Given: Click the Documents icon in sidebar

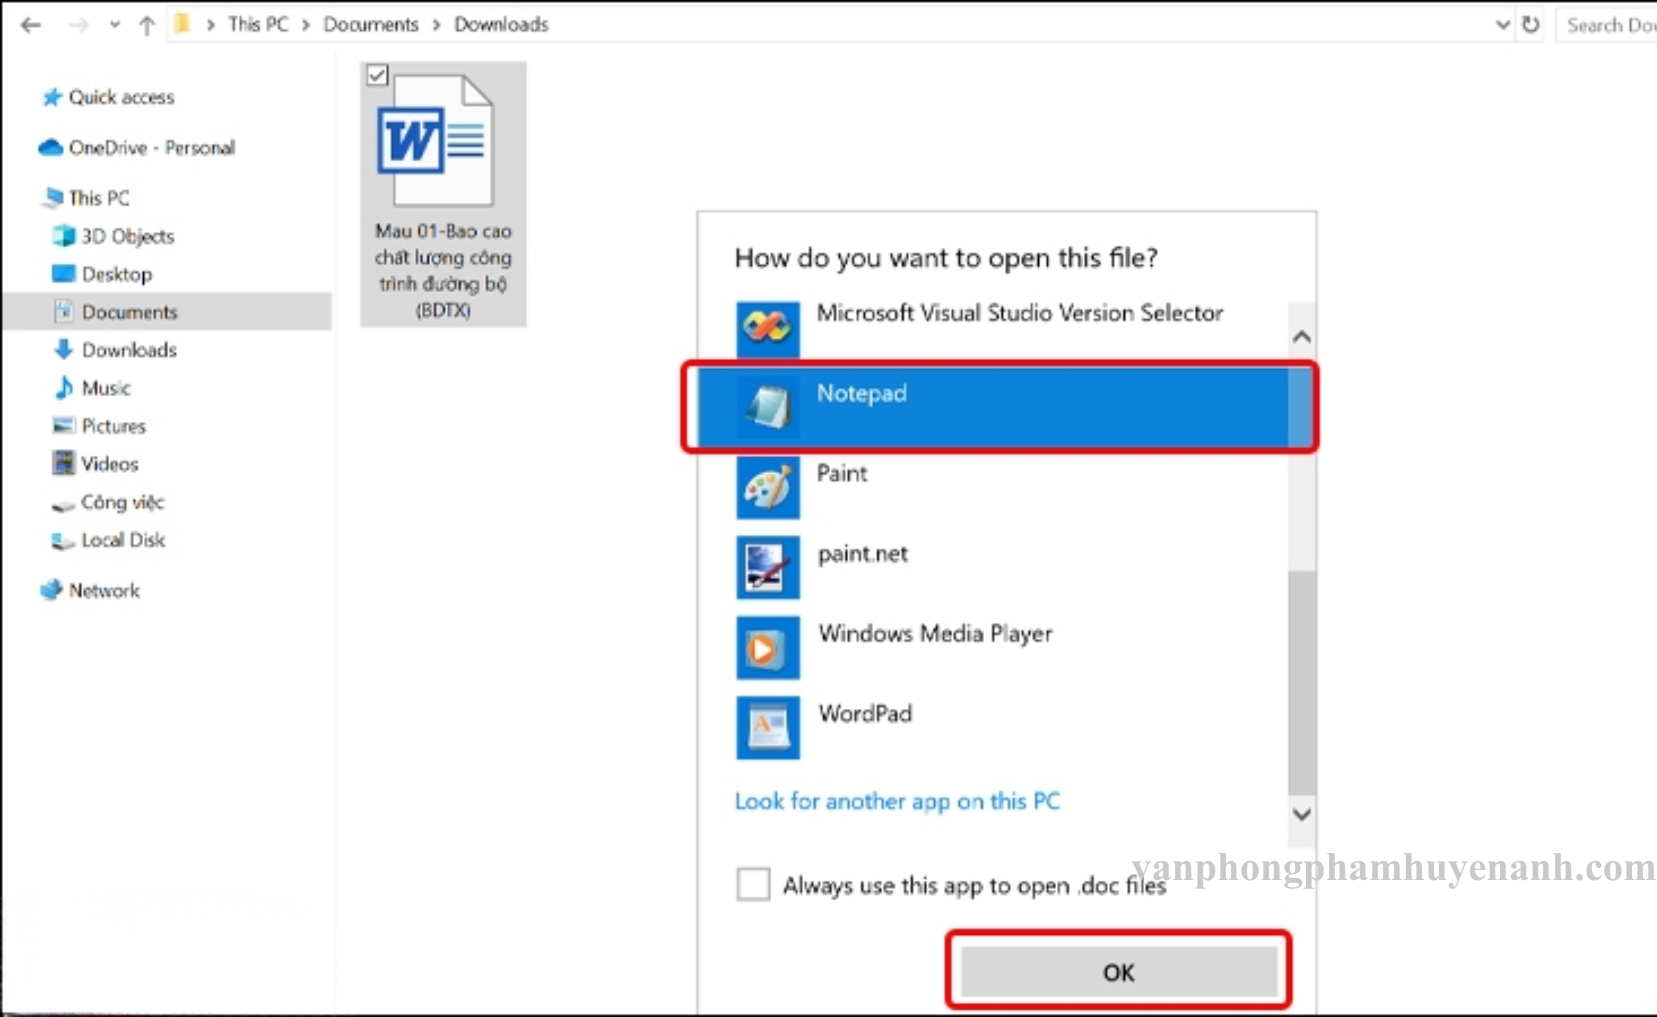Looking at the screenshot, I should tap(64, 312).
